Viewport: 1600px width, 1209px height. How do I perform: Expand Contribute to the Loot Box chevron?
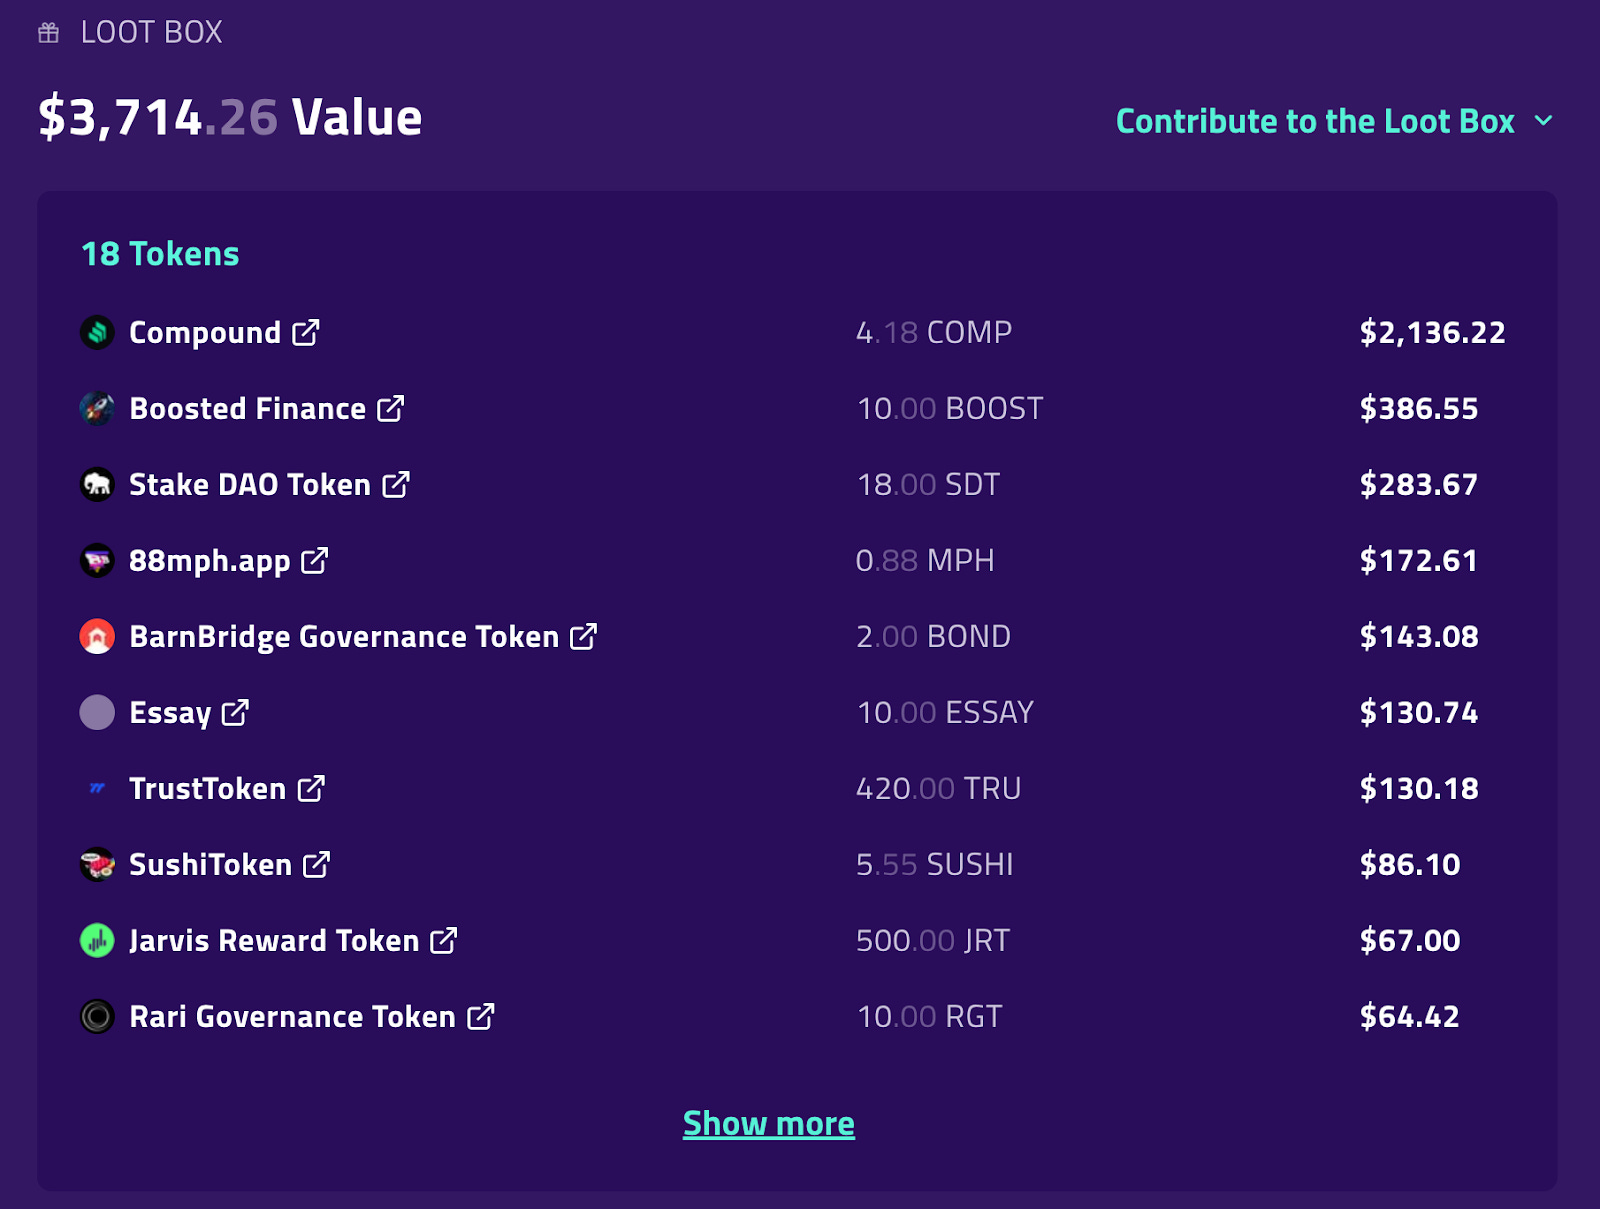(x=1544, y=121)
